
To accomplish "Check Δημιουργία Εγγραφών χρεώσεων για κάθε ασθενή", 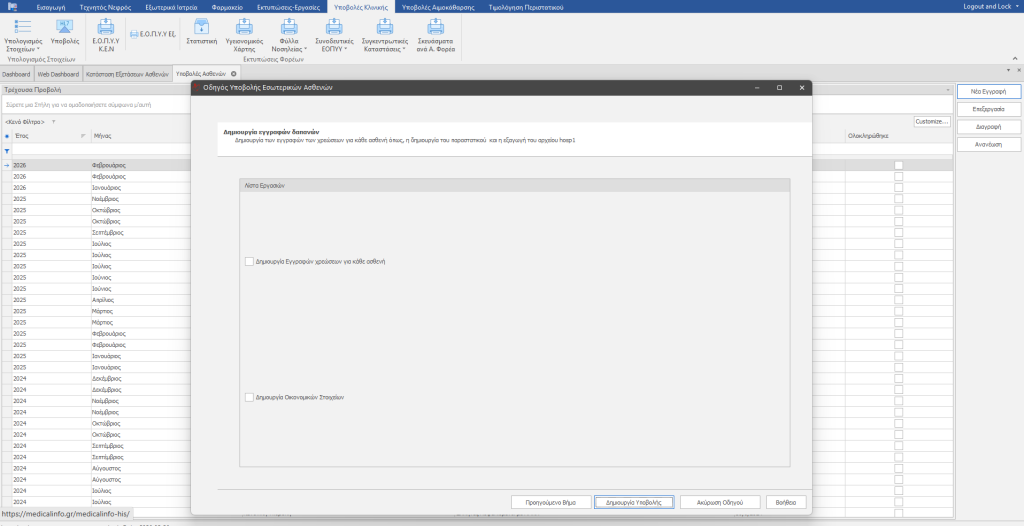I will click(248, 261).
